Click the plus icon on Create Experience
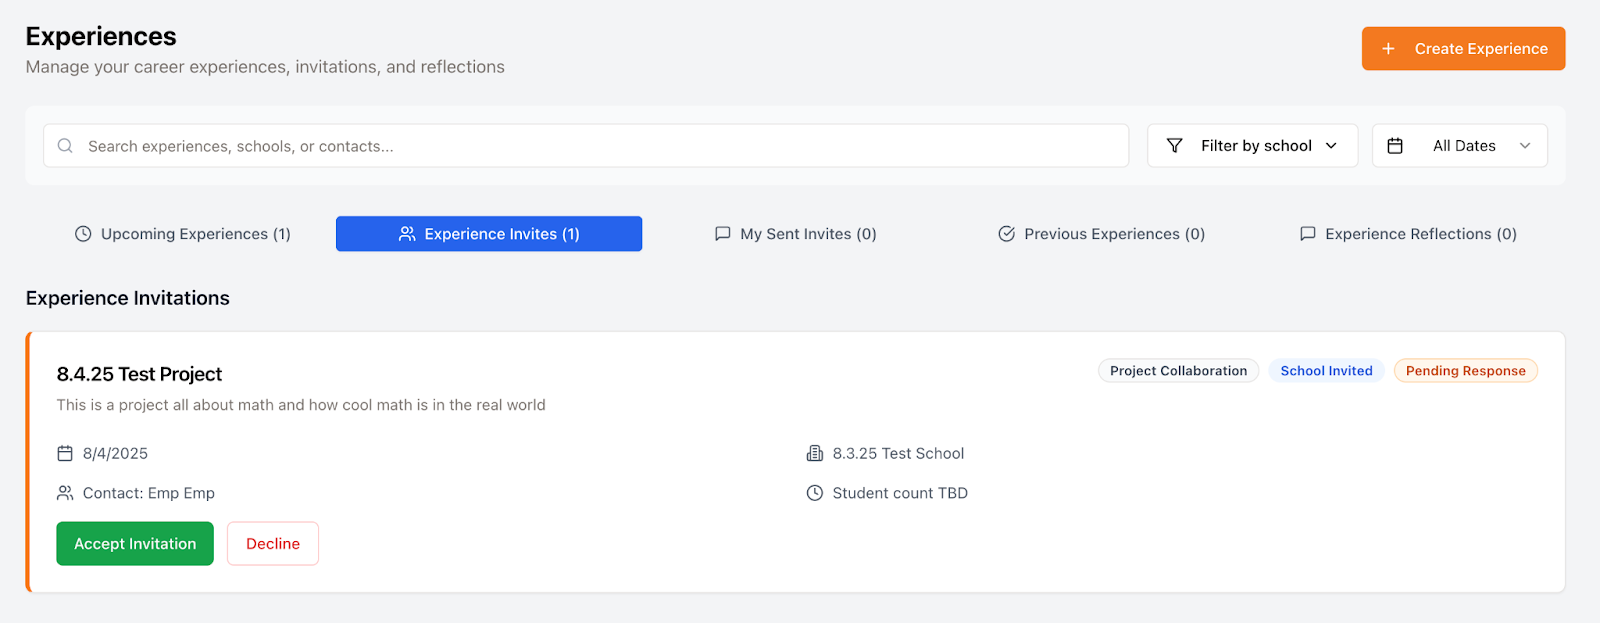1600x623 pixels. pyautogui.click(x=1388, y=49)
